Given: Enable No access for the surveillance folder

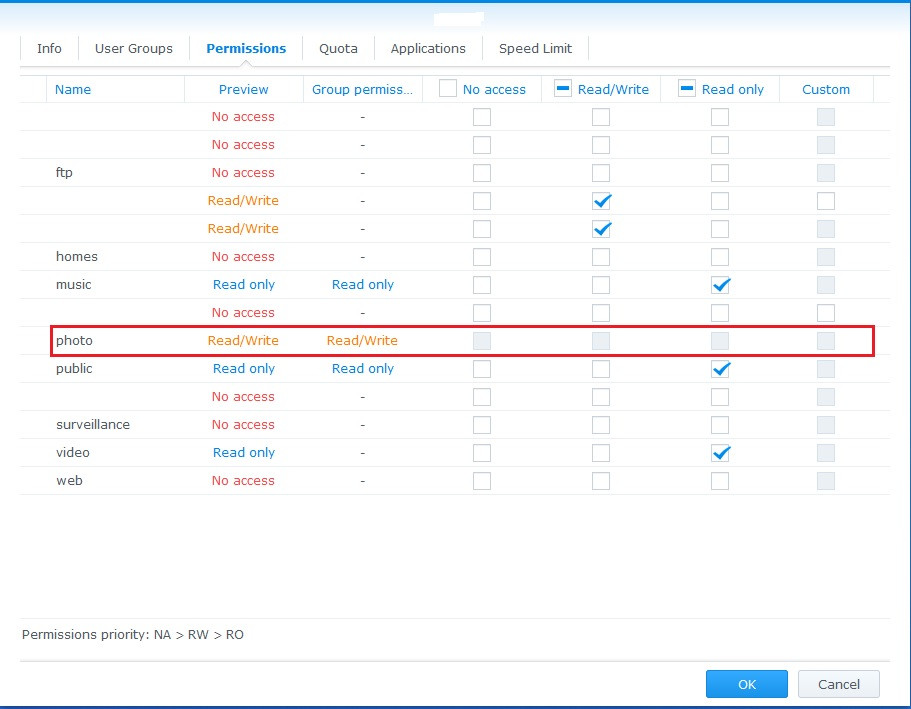Looking at the screenshot, I should click(482, 424).
